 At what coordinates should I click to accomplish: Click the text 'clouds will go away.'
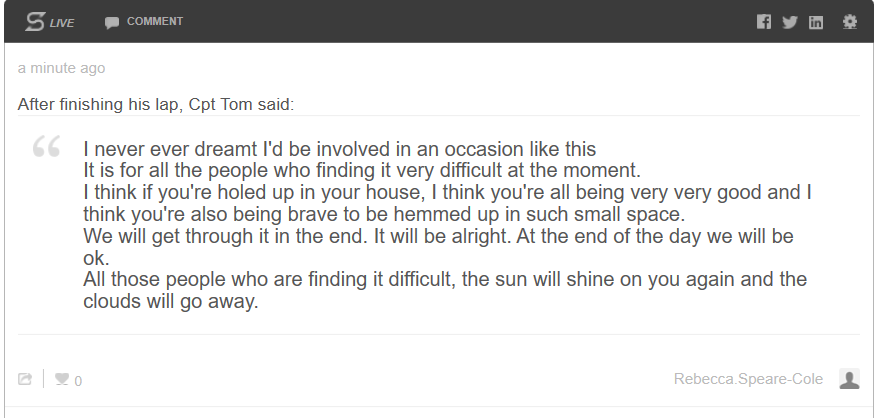(x=171, y=301)
